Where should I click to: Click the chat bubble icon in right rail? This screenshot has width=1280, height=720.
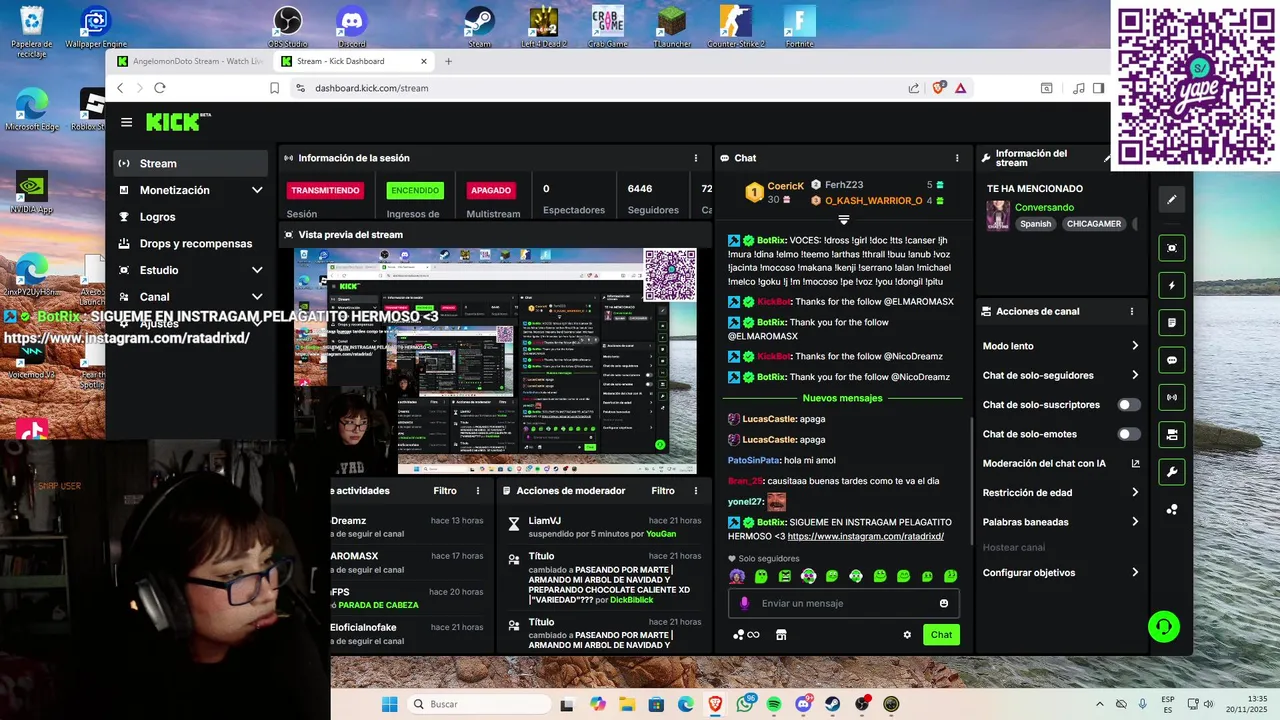(1171, 360)
